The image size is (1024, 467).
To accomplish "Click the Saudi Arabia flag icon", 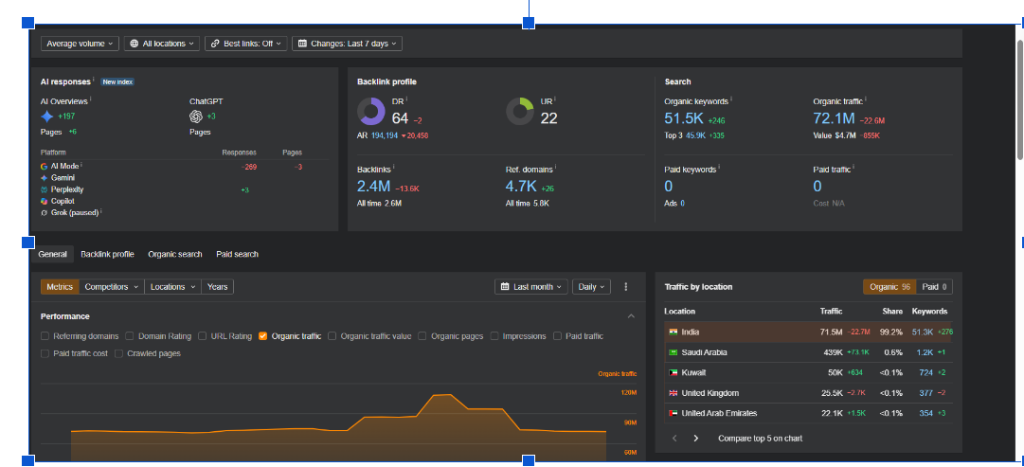I will pos(673,353).
